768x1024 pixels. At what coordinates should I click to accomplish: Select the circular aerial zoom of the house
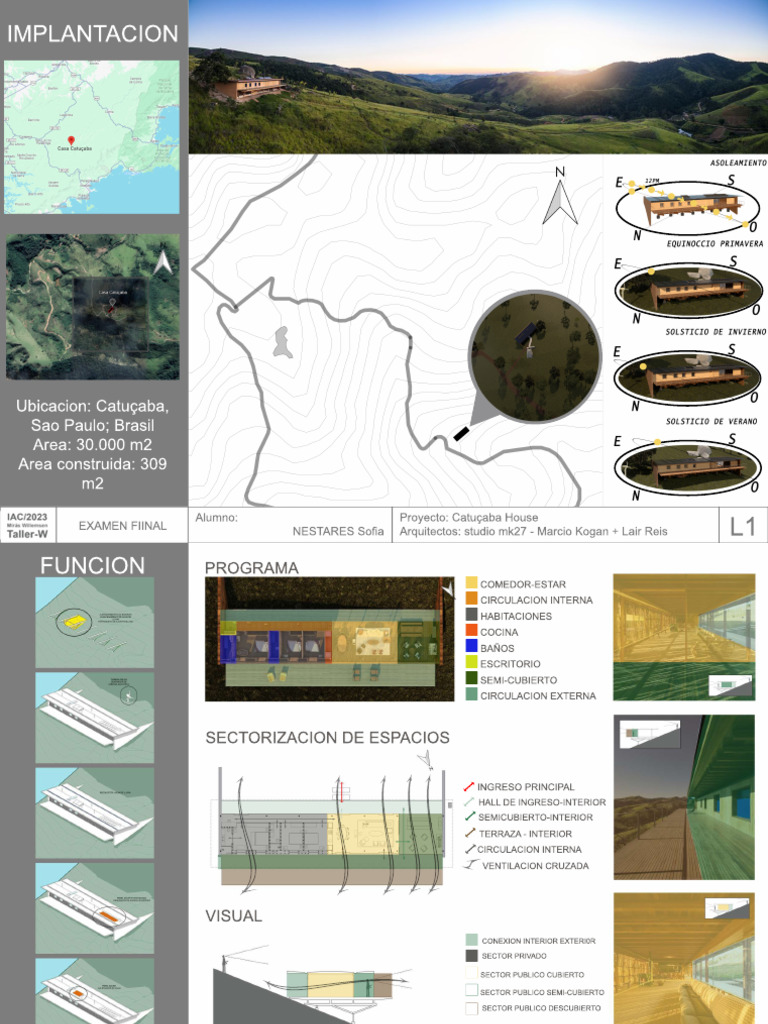click(x=535, y=357)
